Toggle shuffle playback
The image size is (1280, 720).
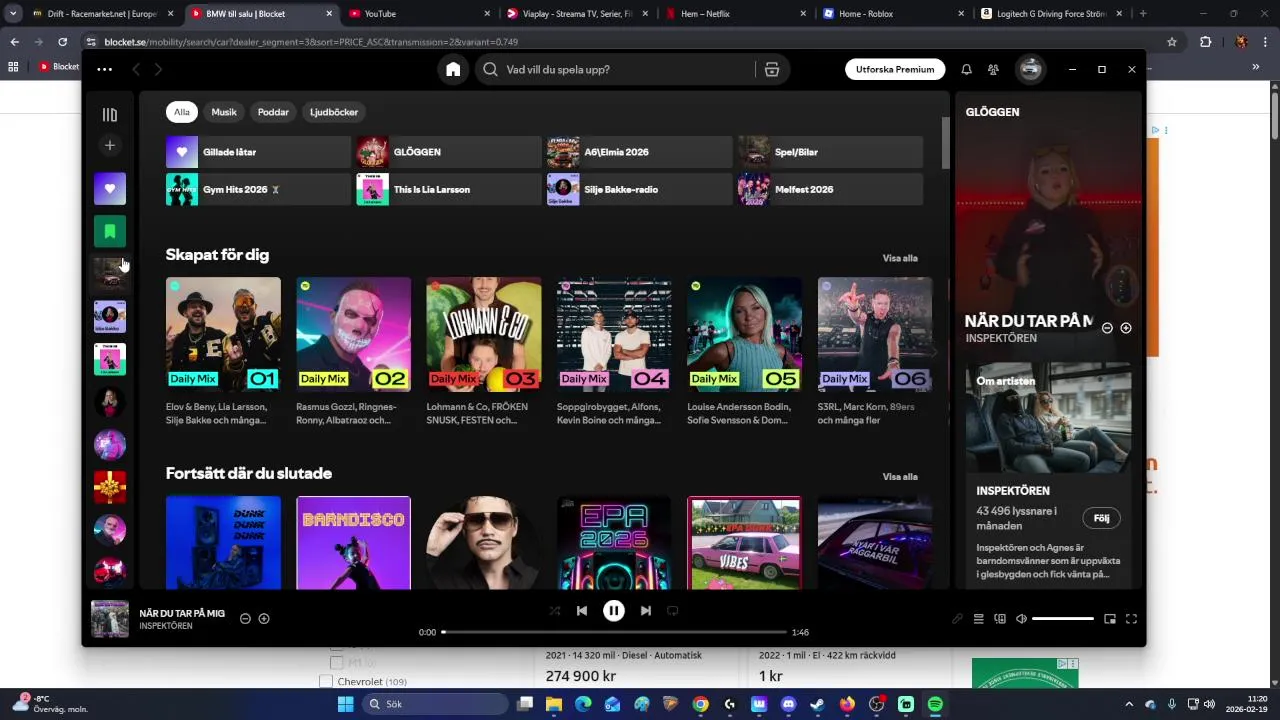[555, 611]
